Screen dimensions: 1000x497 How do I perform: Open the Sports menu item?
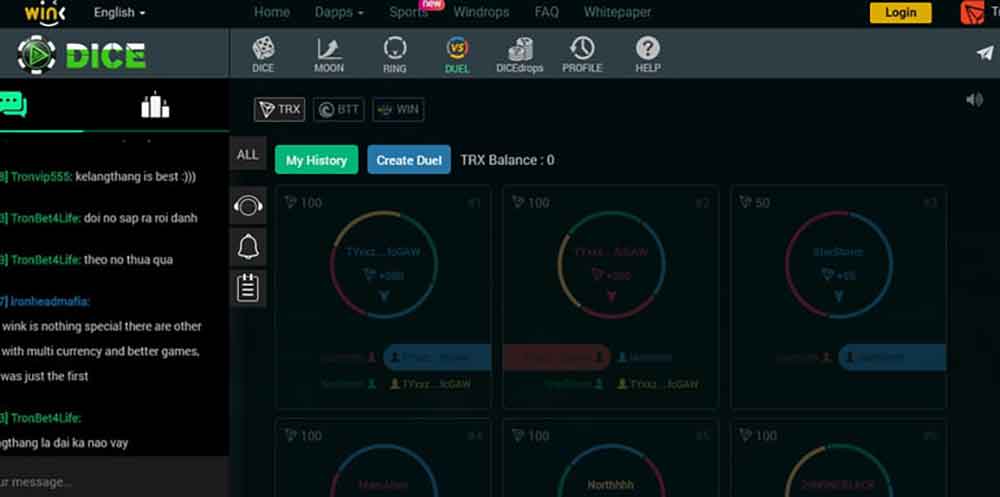[x=409, y=12]
